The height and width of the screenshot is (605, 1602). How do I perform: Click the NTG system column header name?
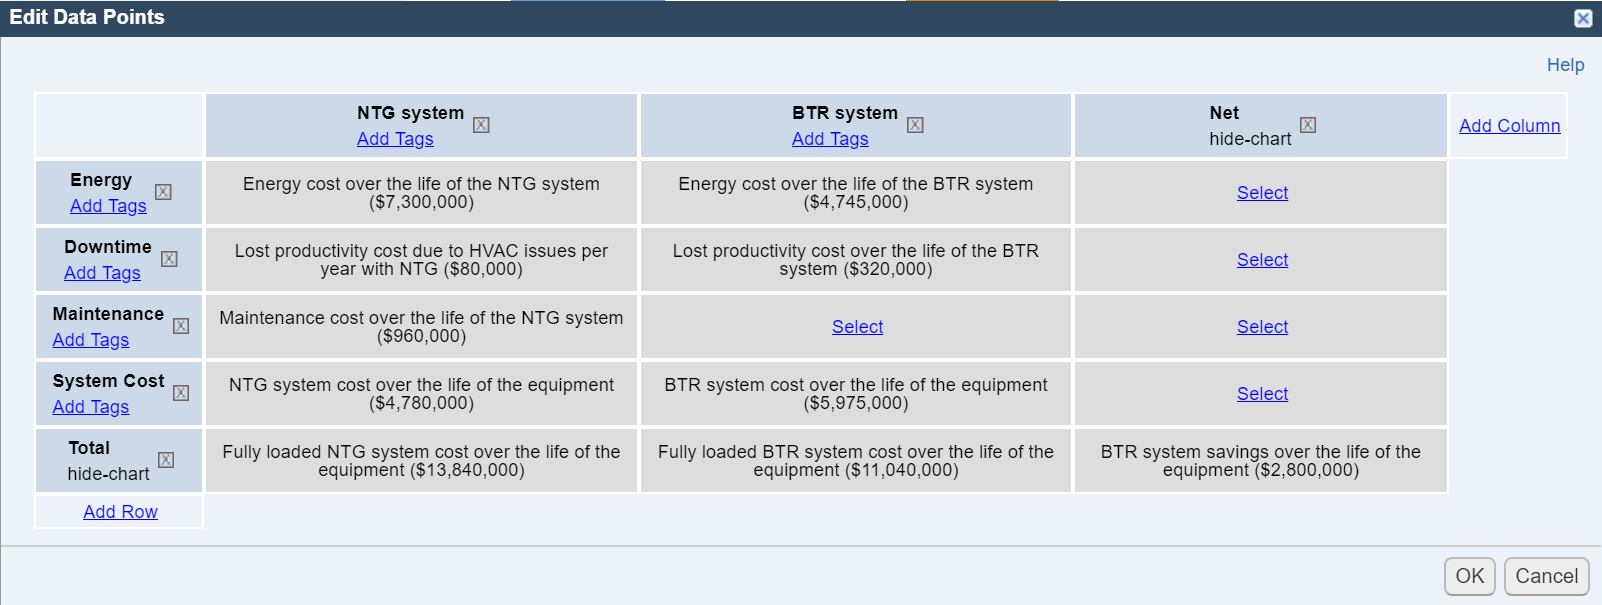pos(410,113)
